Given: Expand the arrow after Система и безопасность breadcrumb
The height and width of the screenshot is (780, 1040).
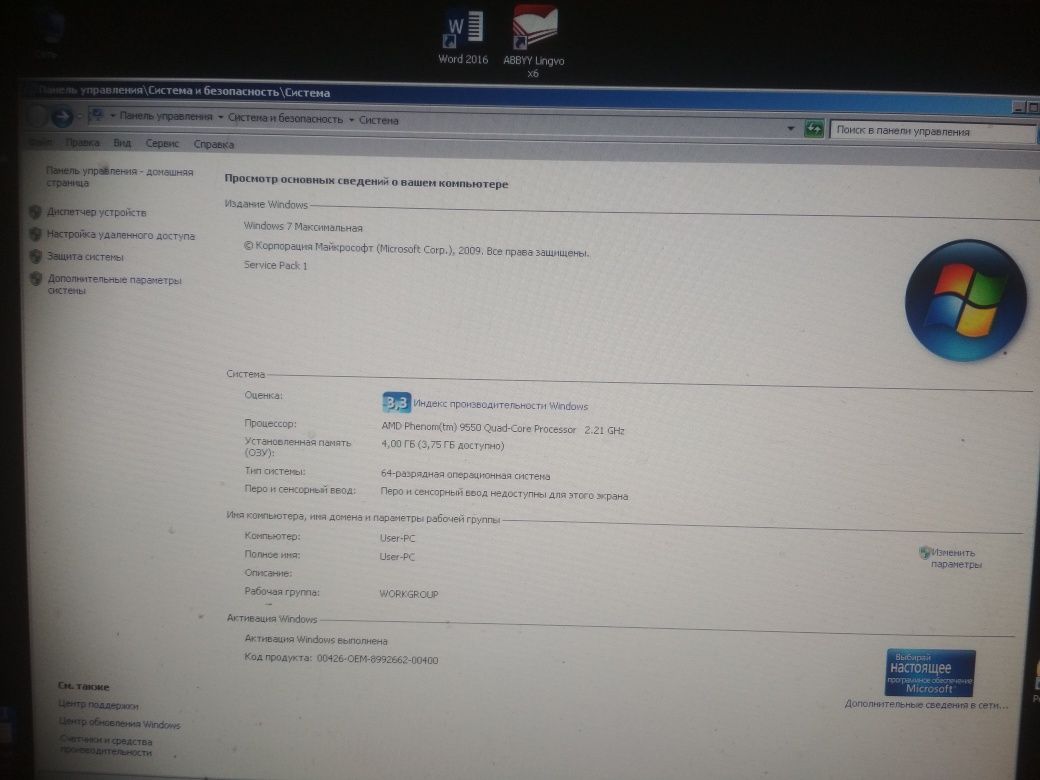Looking at the screenshot, I should 352,120.
